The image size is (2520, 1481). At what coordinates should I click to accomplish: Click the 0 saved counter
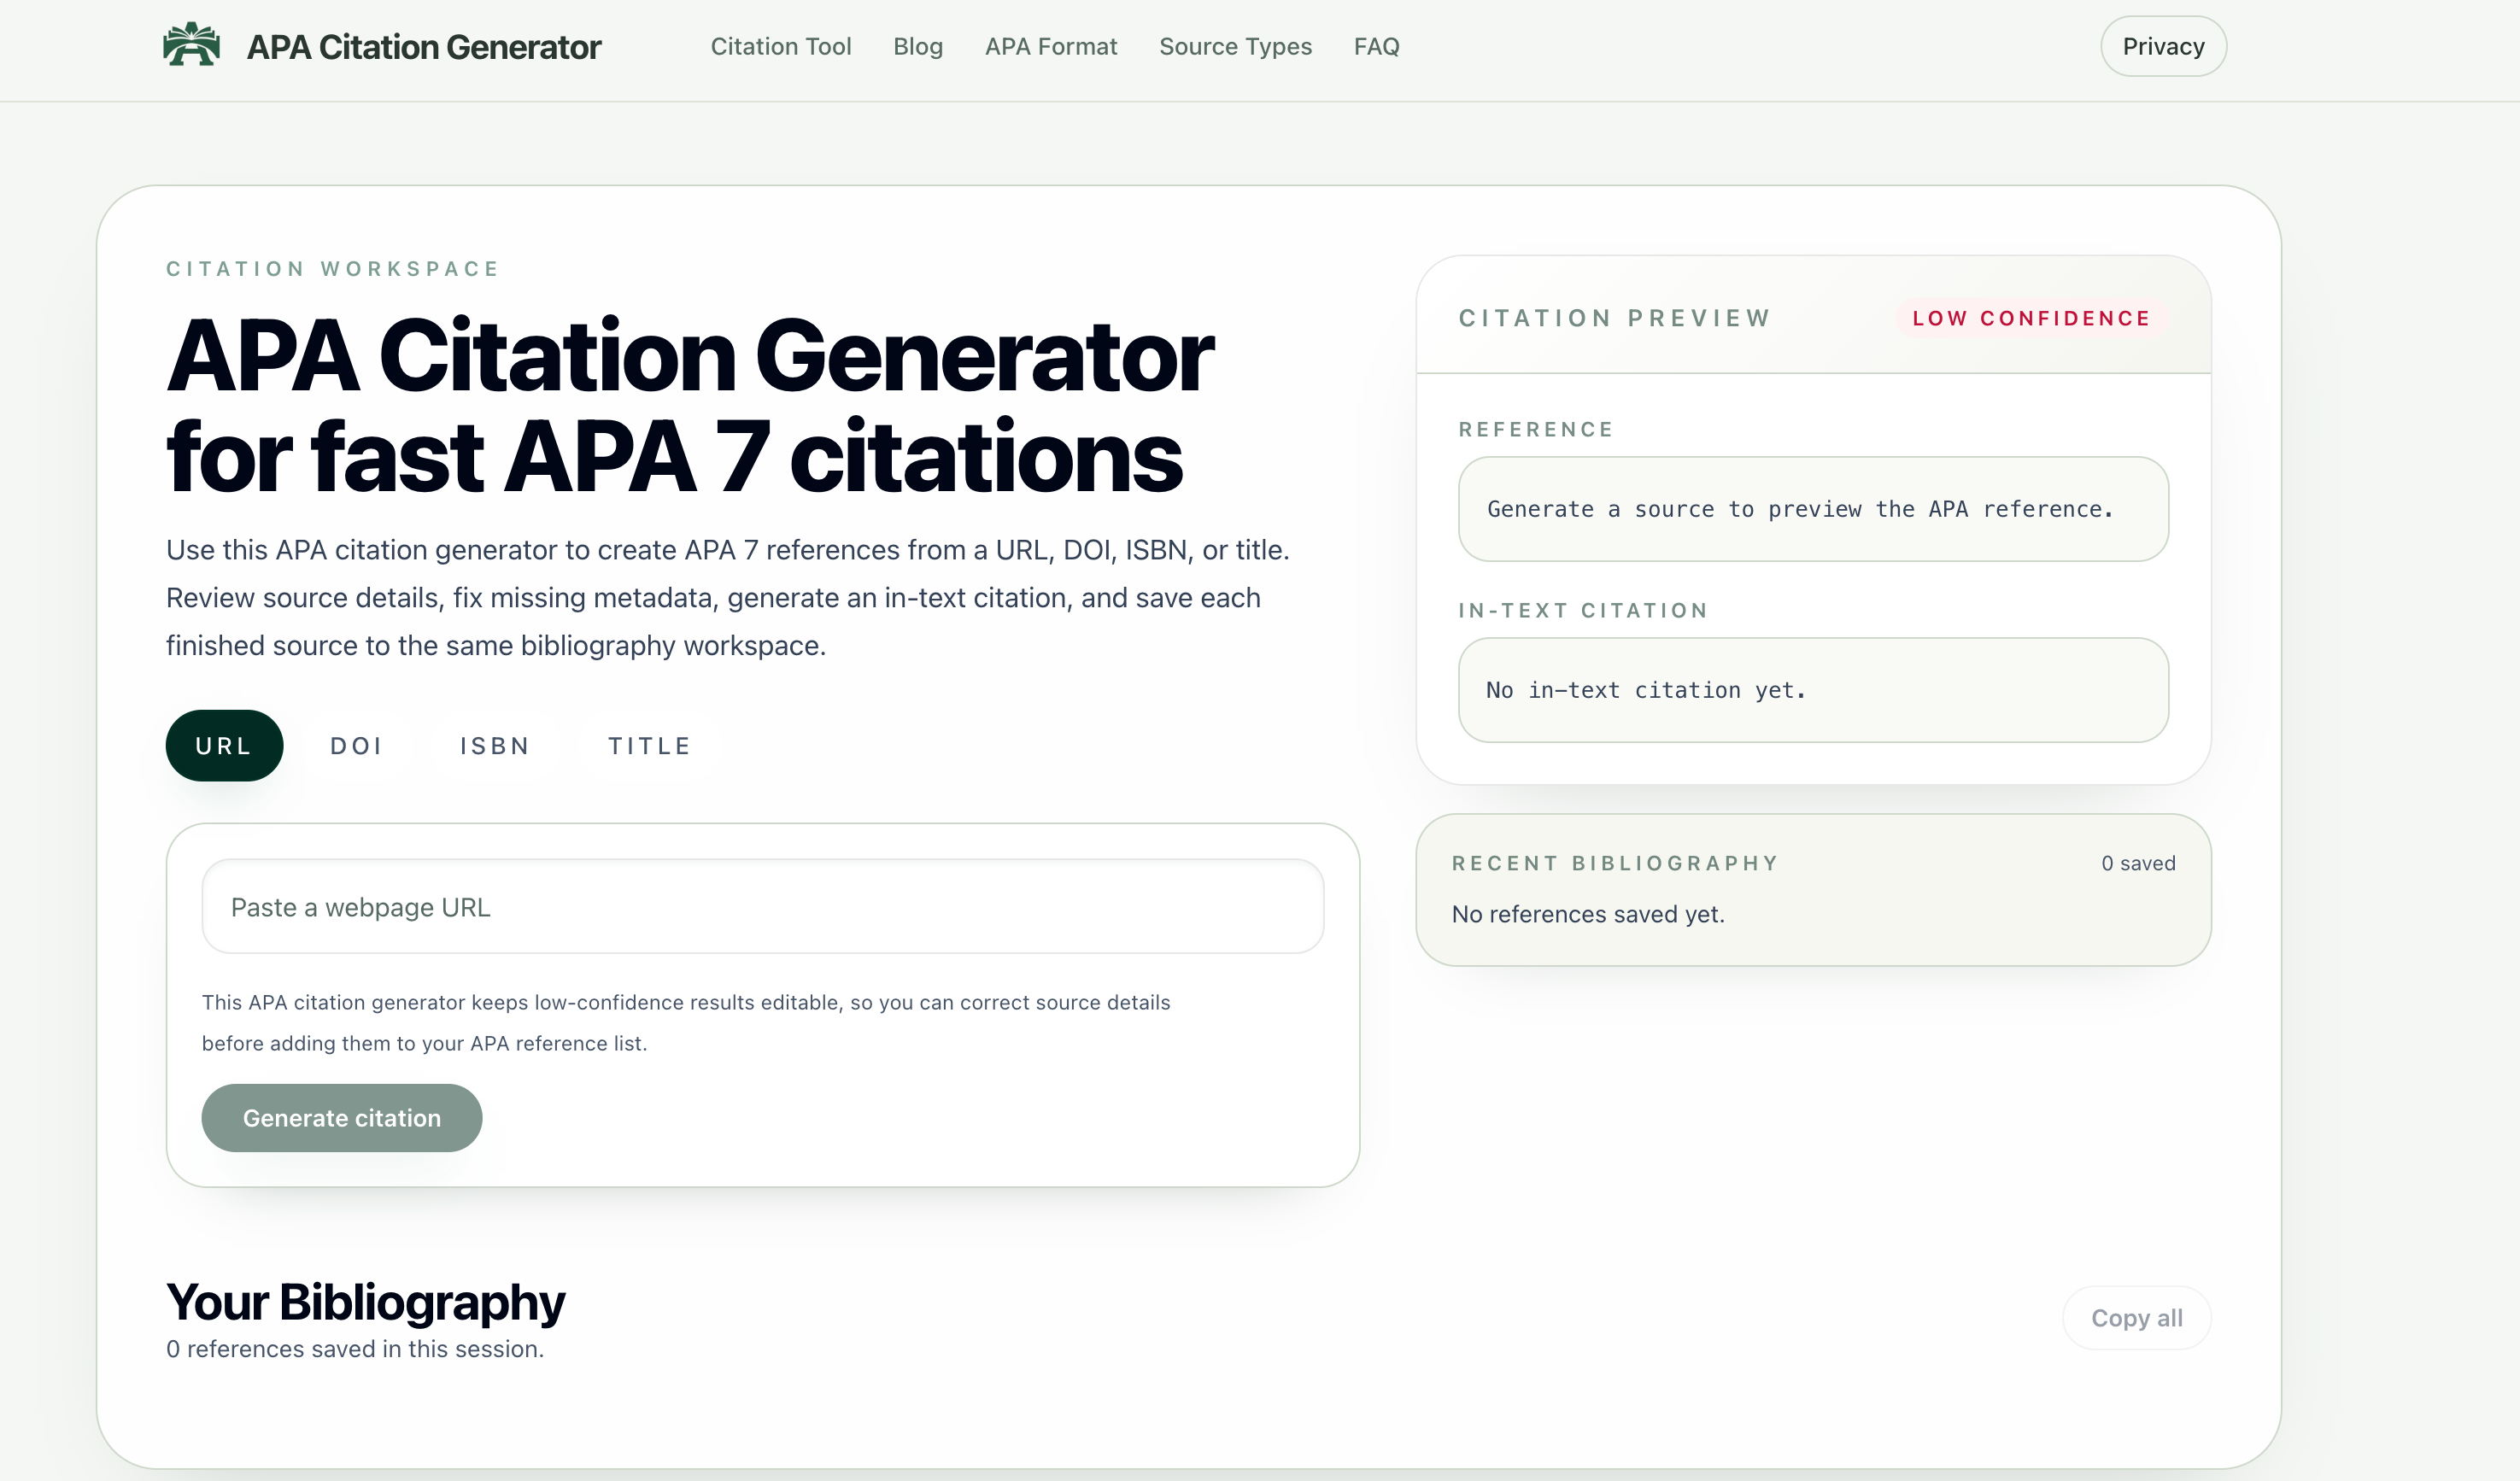coord(2138,863)
